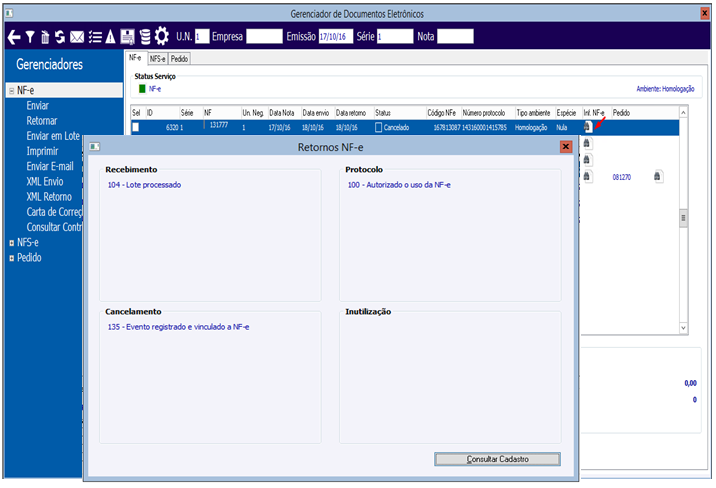Click the Data Nota column header
Screen dimensions: 716x488
tap(282, 113)
